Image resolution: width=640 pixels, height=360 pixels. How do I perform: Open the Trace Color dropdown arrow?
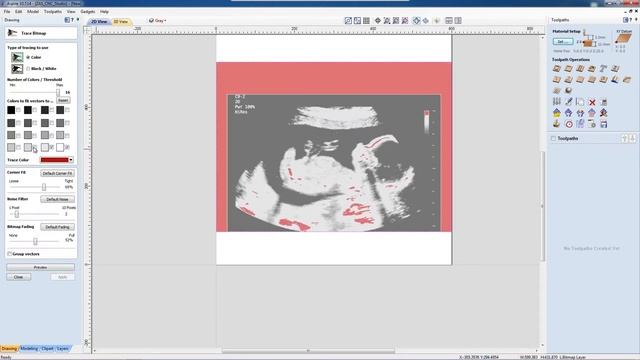pos(71,160)
